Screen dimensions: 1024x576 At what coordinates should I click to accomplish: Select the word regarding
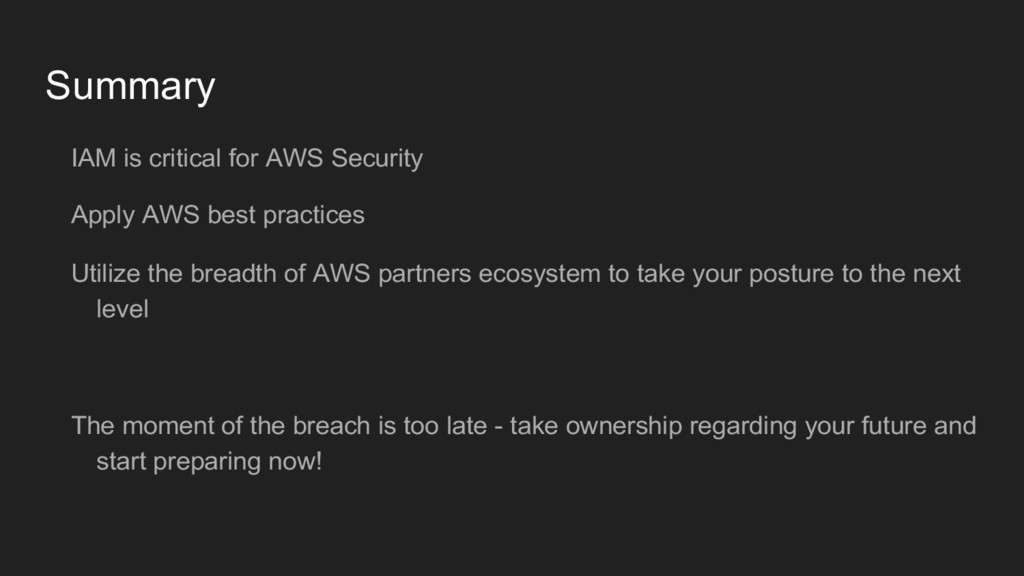pos(743,427)
